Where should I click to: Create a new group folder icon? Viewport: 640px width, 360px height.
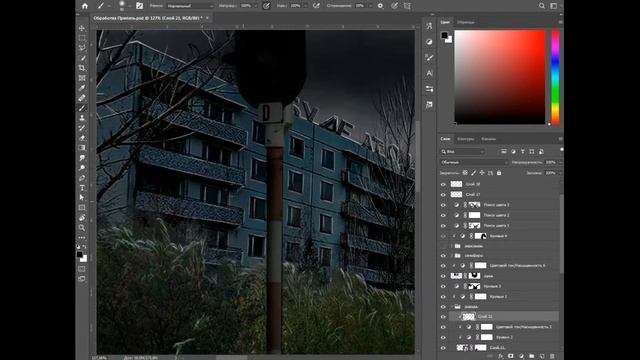[x=531, y=356]
